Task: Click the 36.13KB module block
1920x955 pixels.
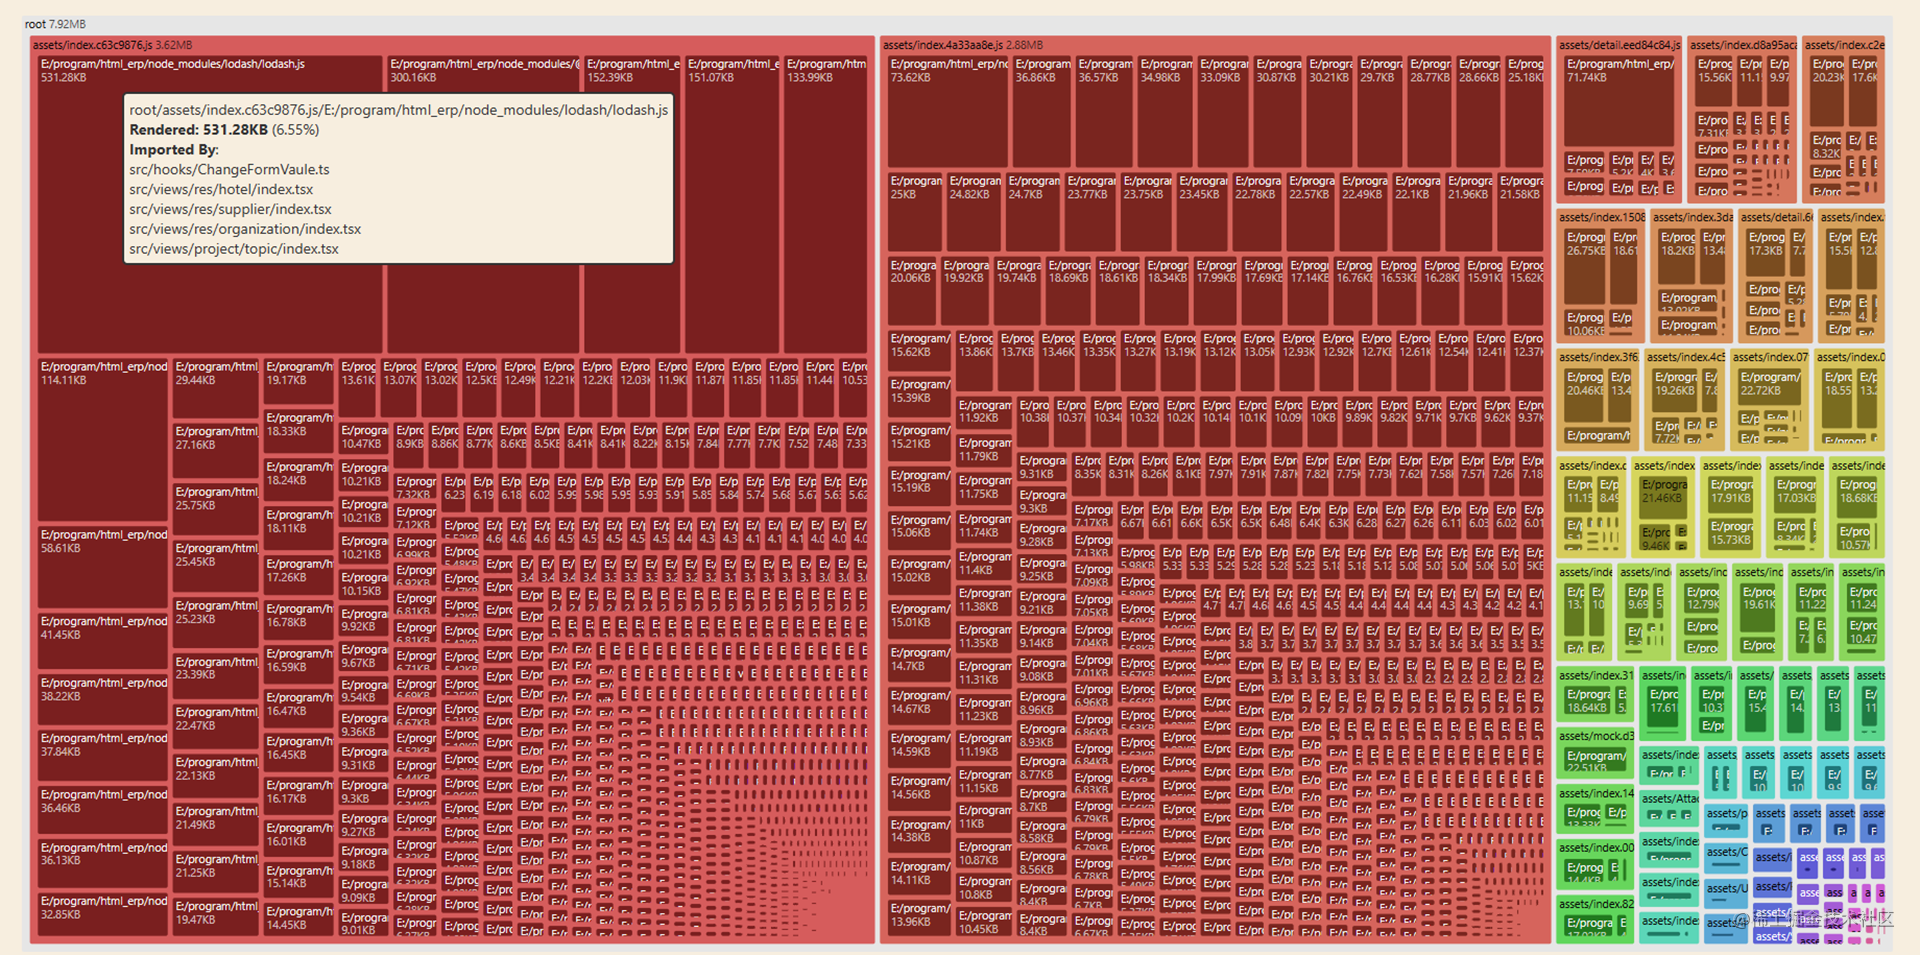Action: click(103, 863)
